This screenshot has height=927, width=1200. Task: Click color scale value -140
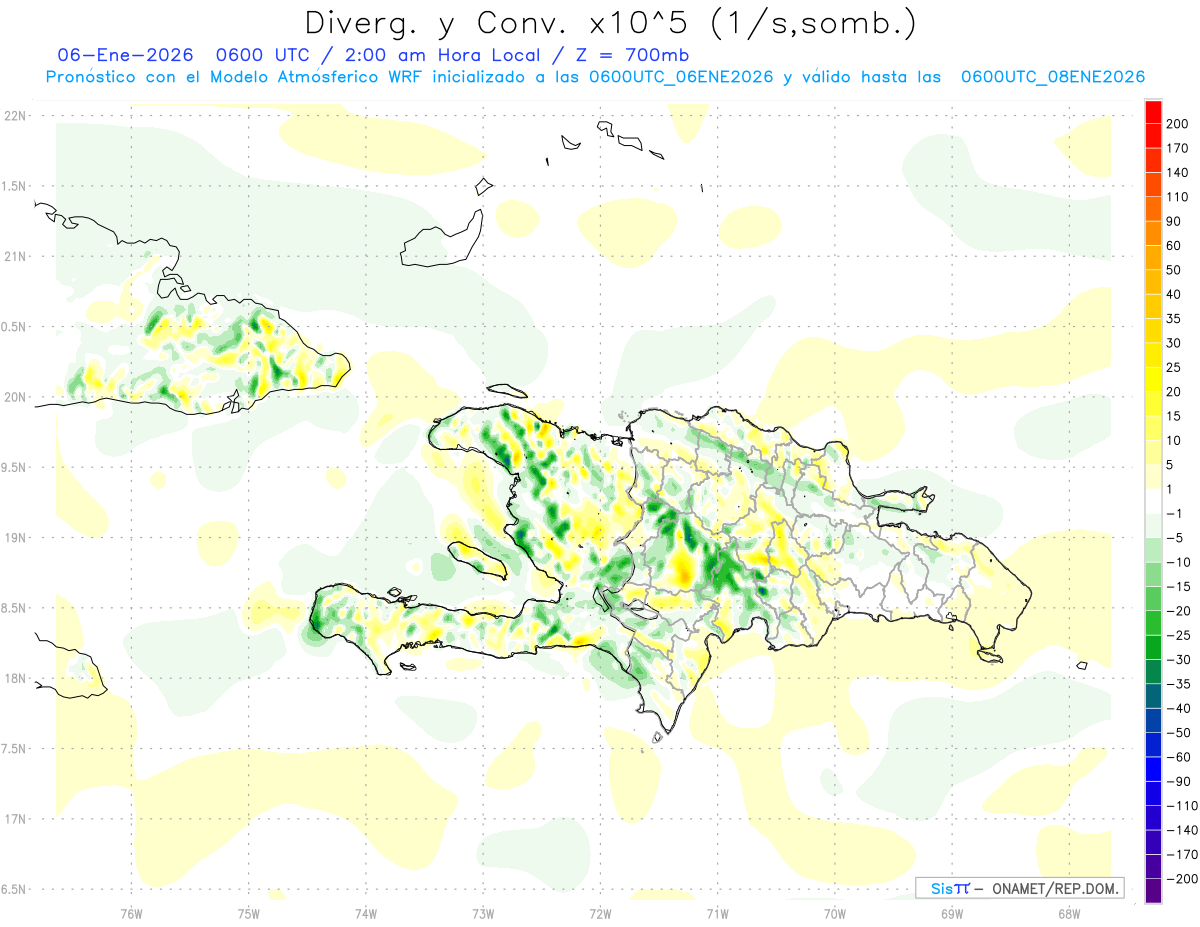tap(1181, 830)
